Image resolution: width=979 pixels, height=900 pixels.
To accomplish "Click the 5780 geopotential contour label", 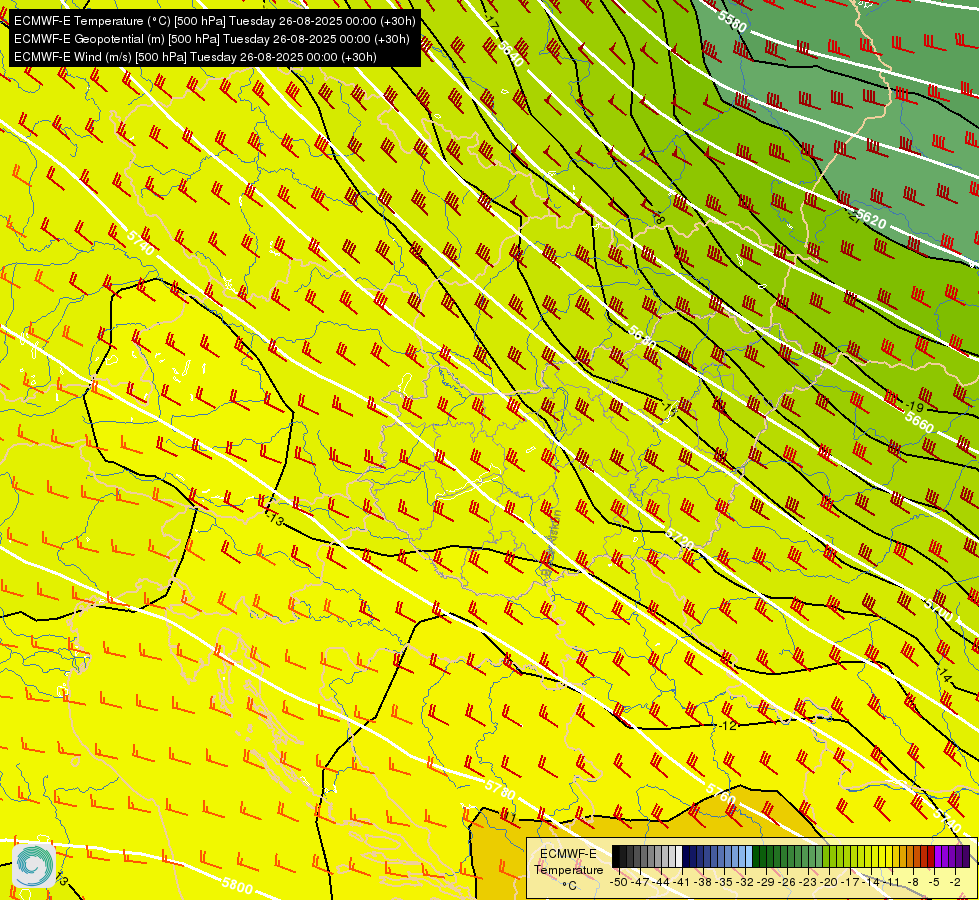I will [x=500, y=790].
